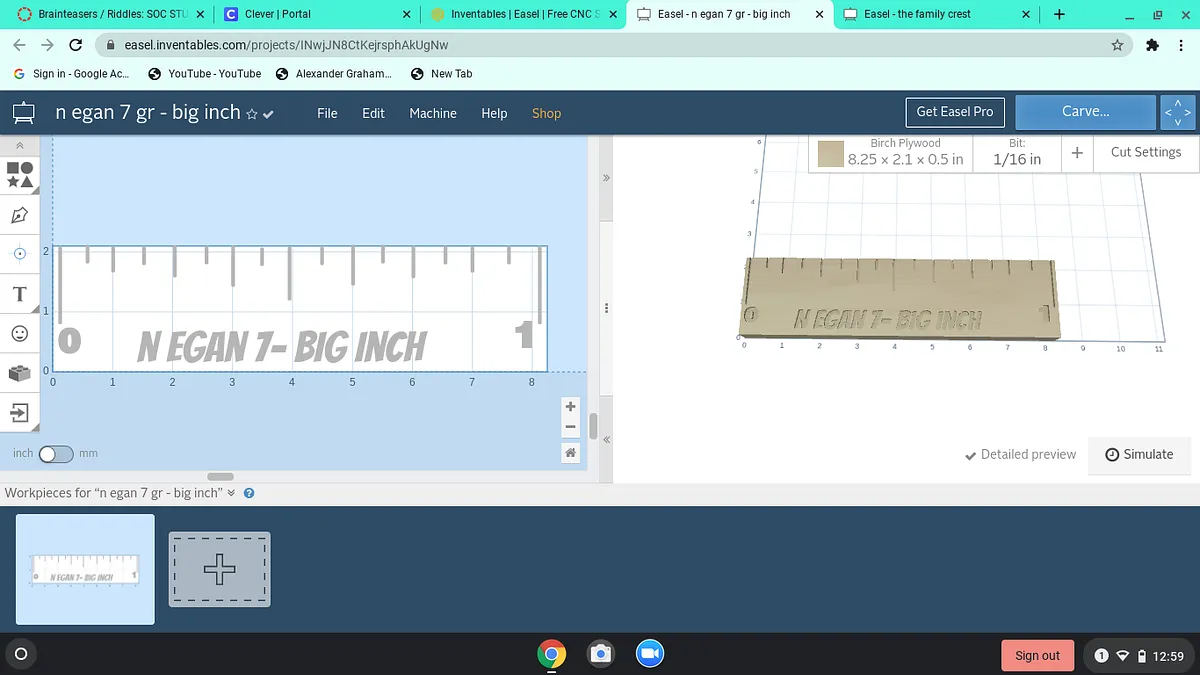The height and width of the screenshot is (675, 1200).
Task: Select the Pen drawing tool
Action: [19, 215]
